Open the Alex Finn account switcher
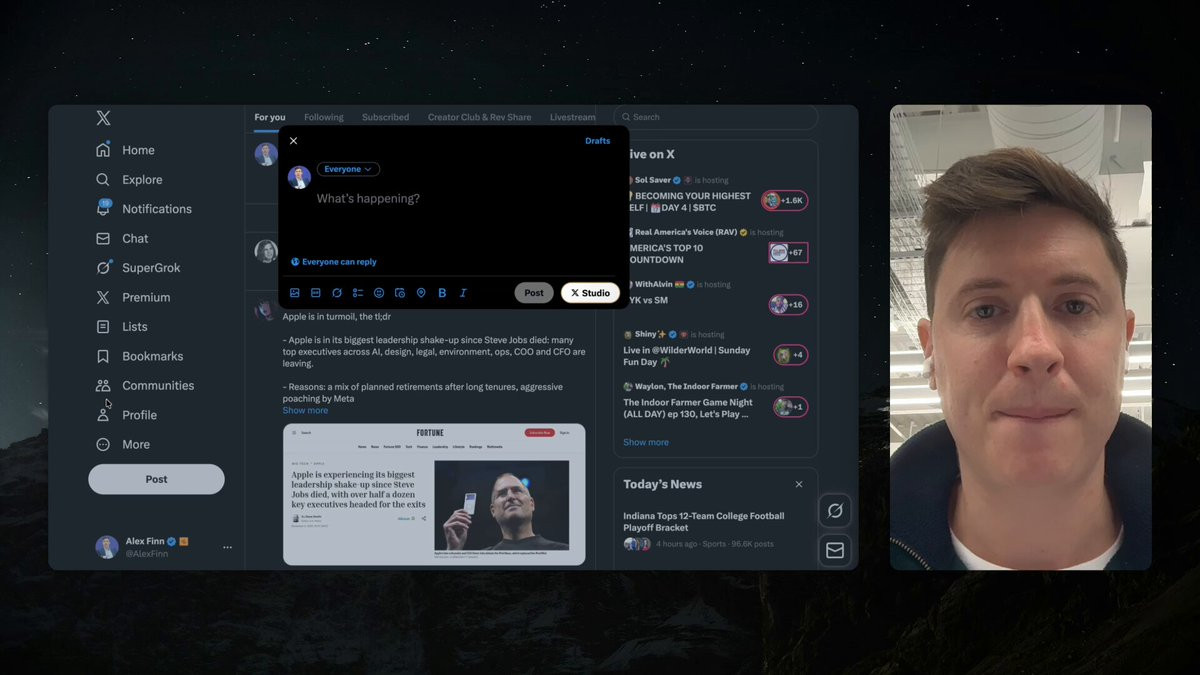 [164, 547]
